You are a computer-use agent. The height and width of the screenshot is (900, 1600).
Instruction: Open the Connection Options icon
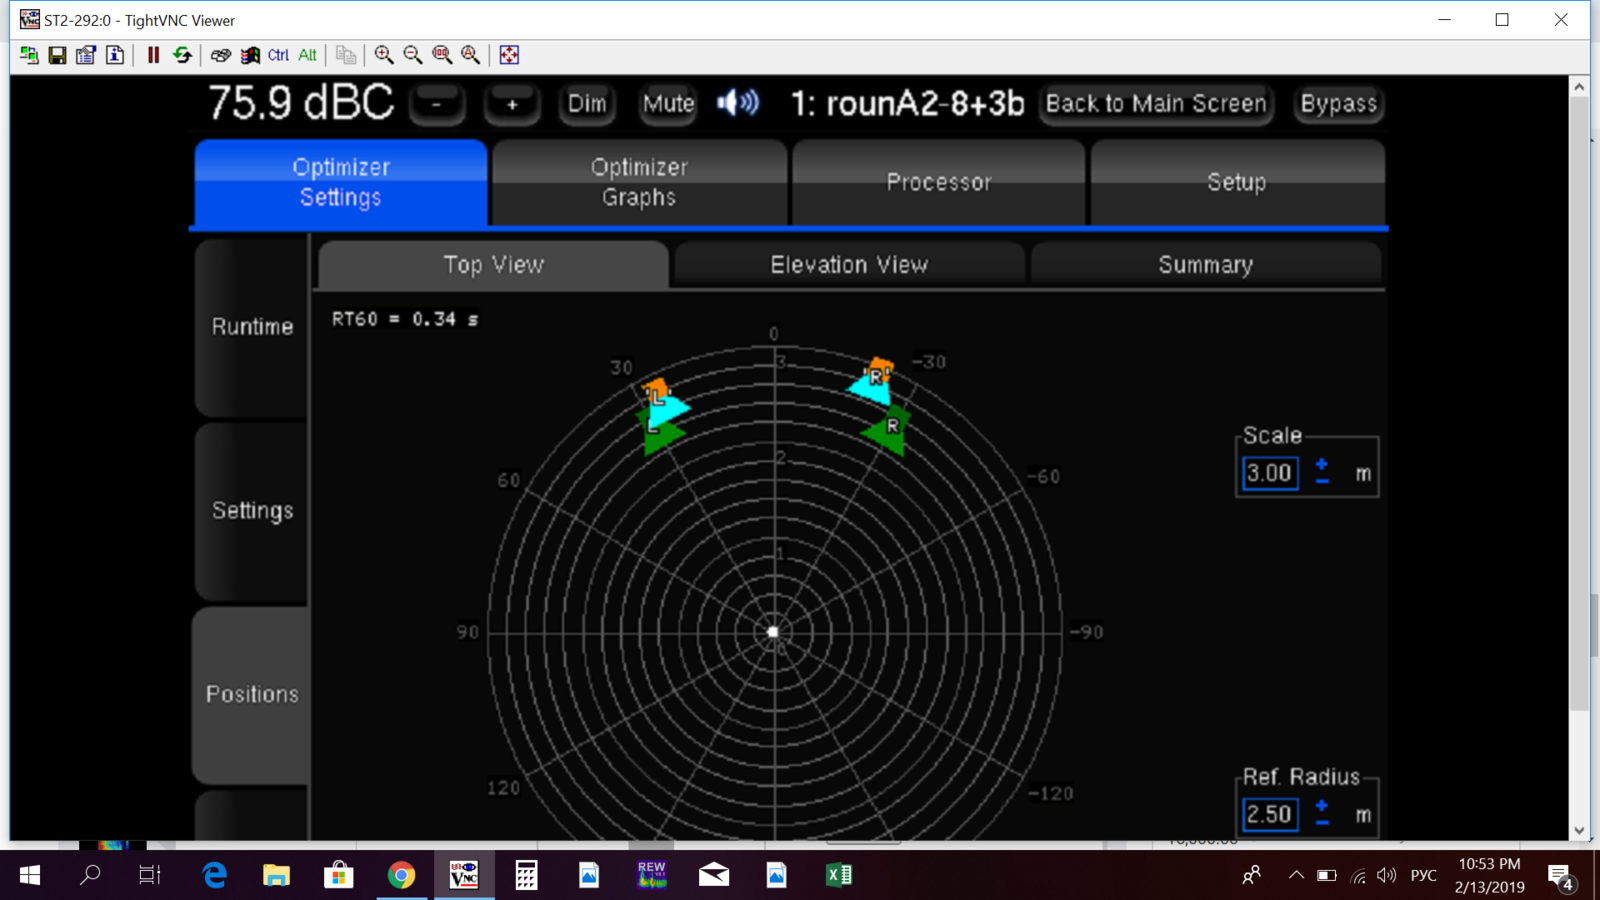[86, 55]
